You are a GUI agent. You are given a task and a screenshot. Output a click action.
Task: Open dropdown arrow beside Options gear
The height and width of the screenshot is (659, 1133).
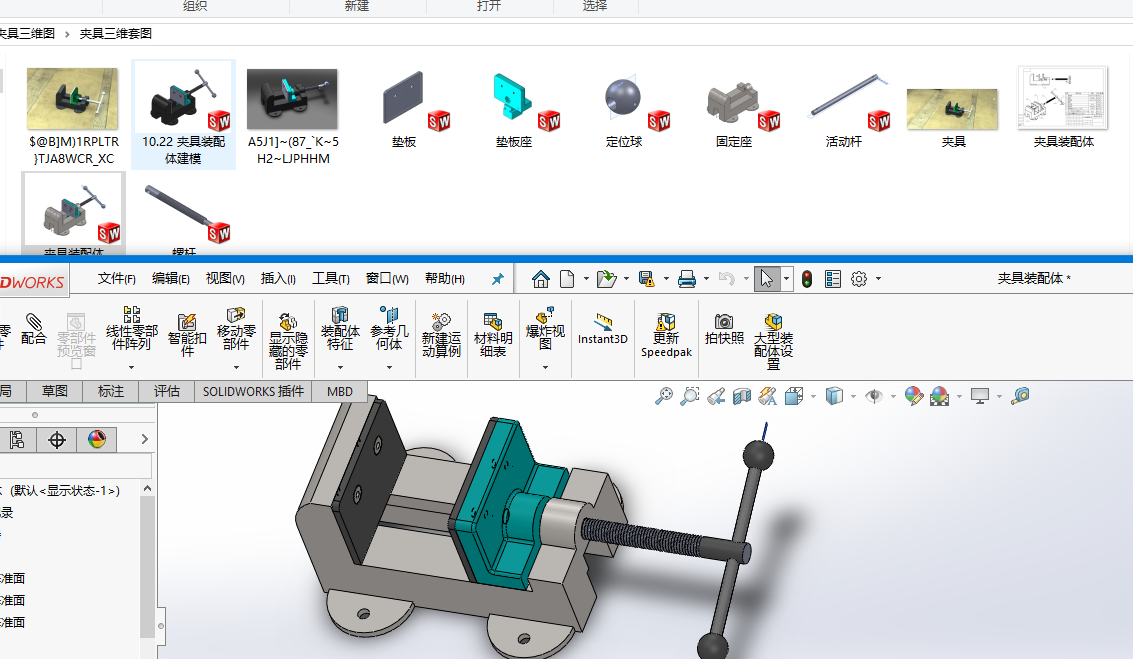[x=878, y=279]
